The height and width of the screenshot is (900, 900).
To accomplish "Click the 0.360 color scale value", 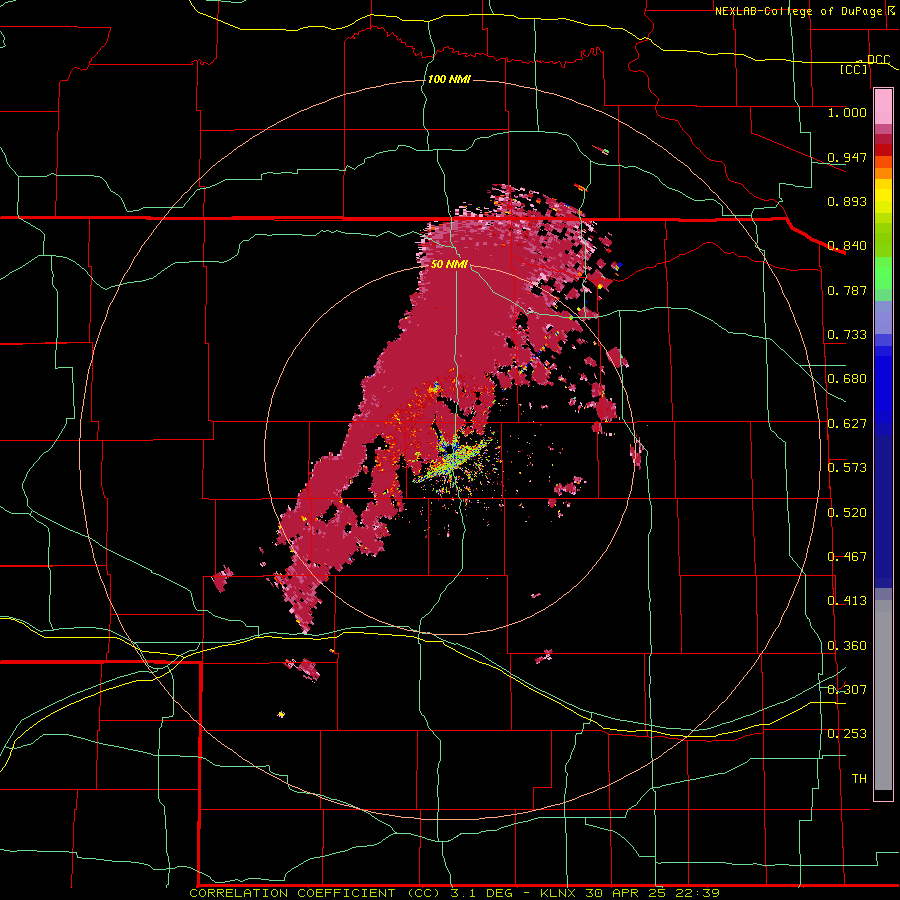I will [x=847, y=646].
